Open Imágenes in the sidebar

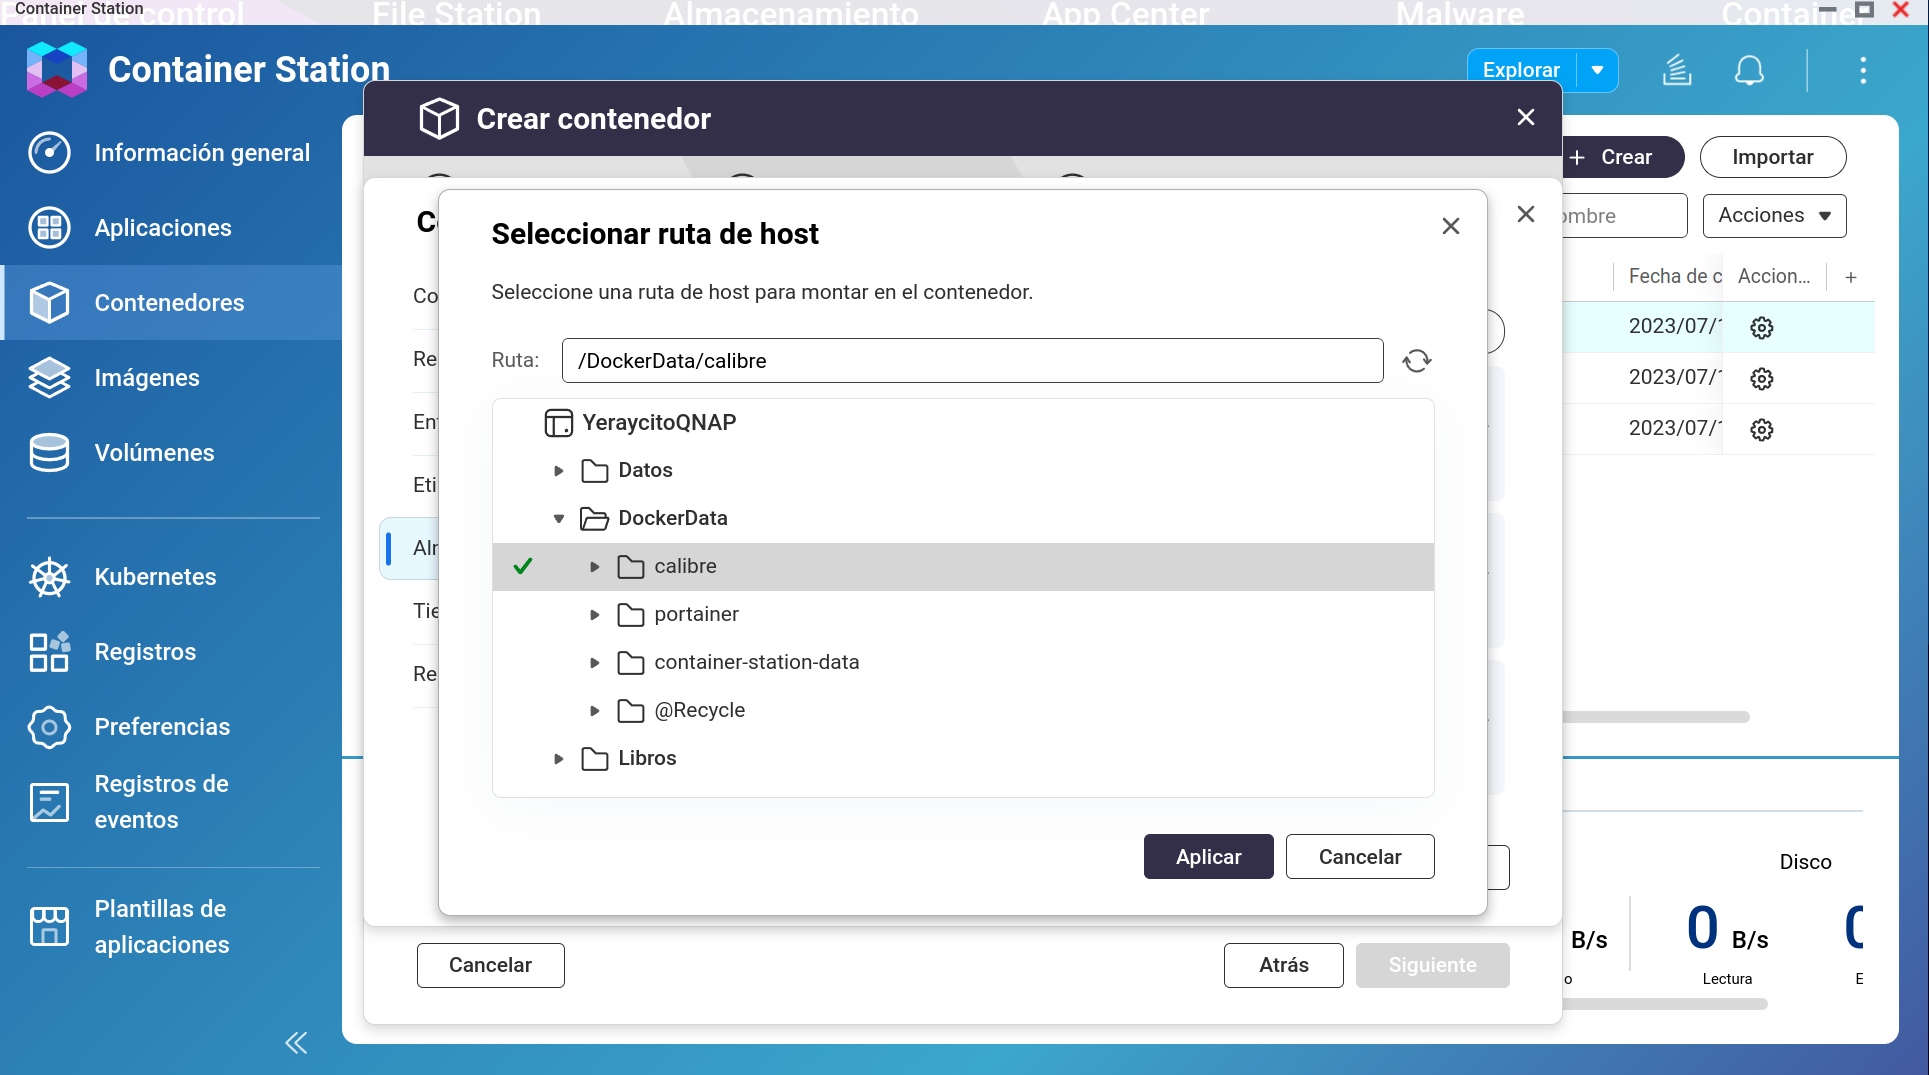point(147,378)
